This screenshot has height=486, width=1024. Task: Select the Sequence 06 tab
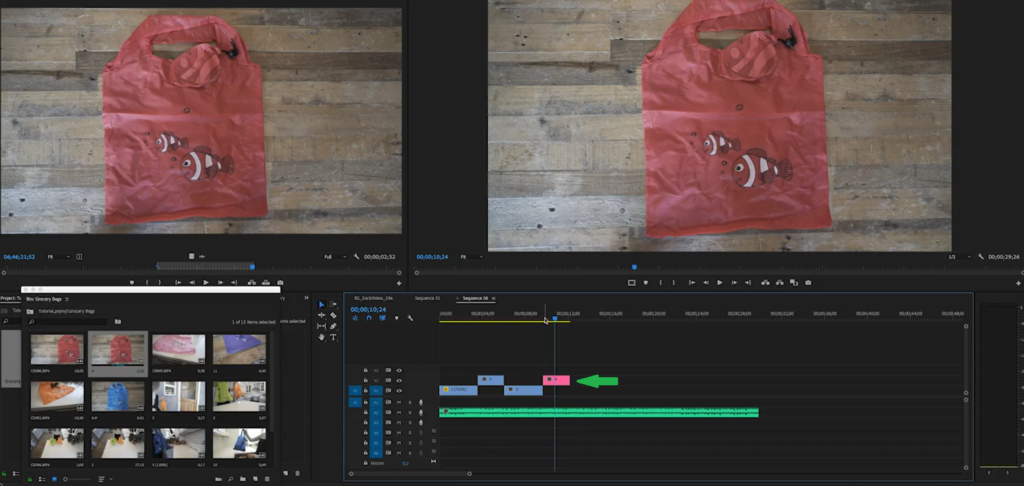pyautogui.click(x=475, y=298)
